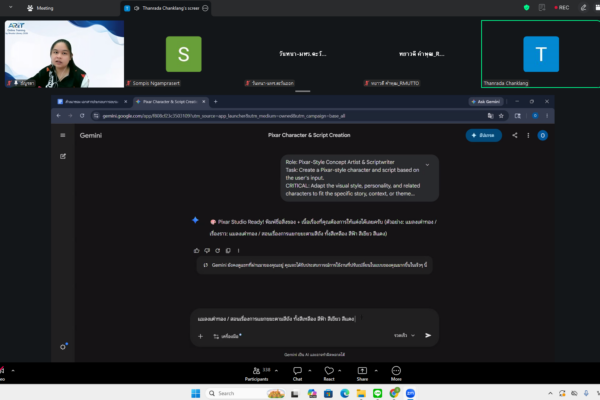This screenshot has width=600, height=400.
Task: Open the Chrome three-dot menu
Action: tap(547, 116)
